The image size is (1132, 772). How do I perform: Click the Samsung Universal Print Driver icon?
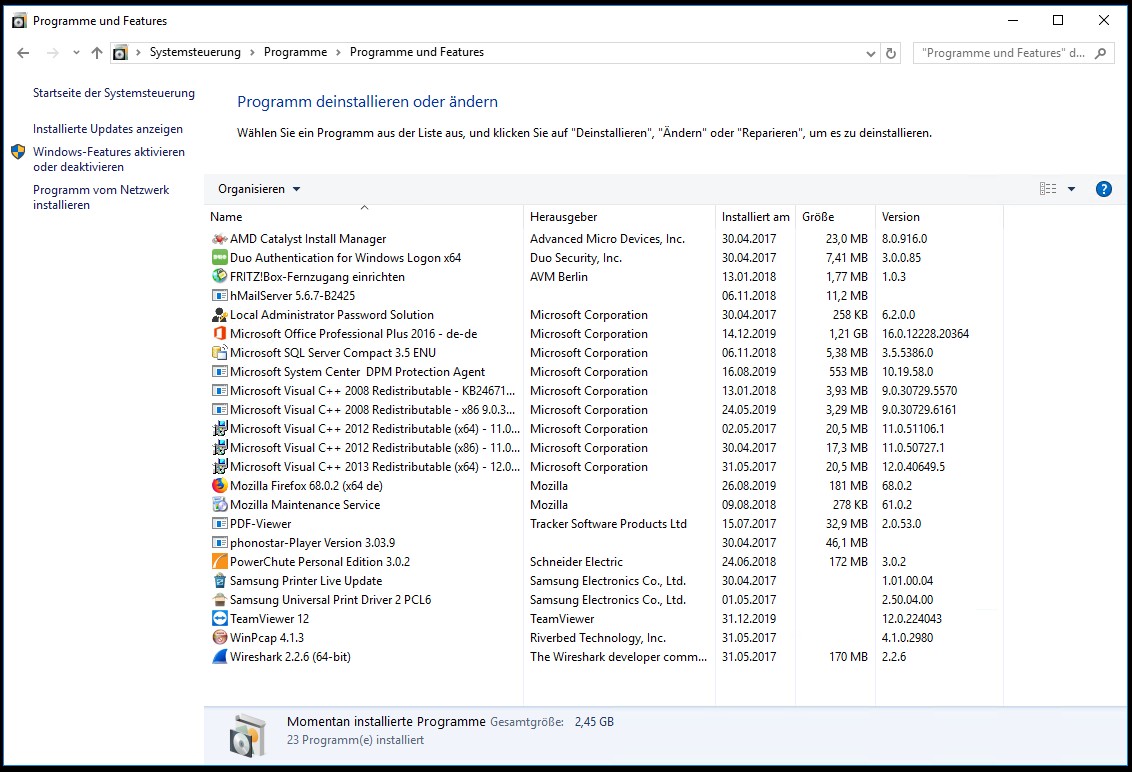click(x=219, y=600)
